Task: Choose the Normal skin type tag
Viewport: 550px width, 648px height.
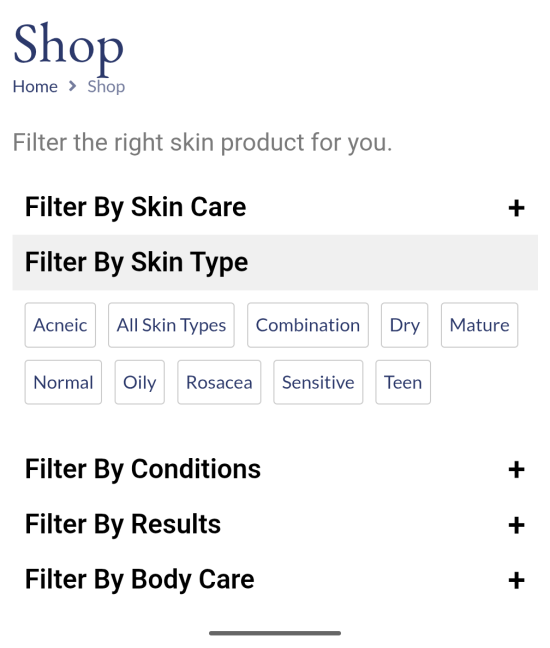Action: click(x=63, y=382)
